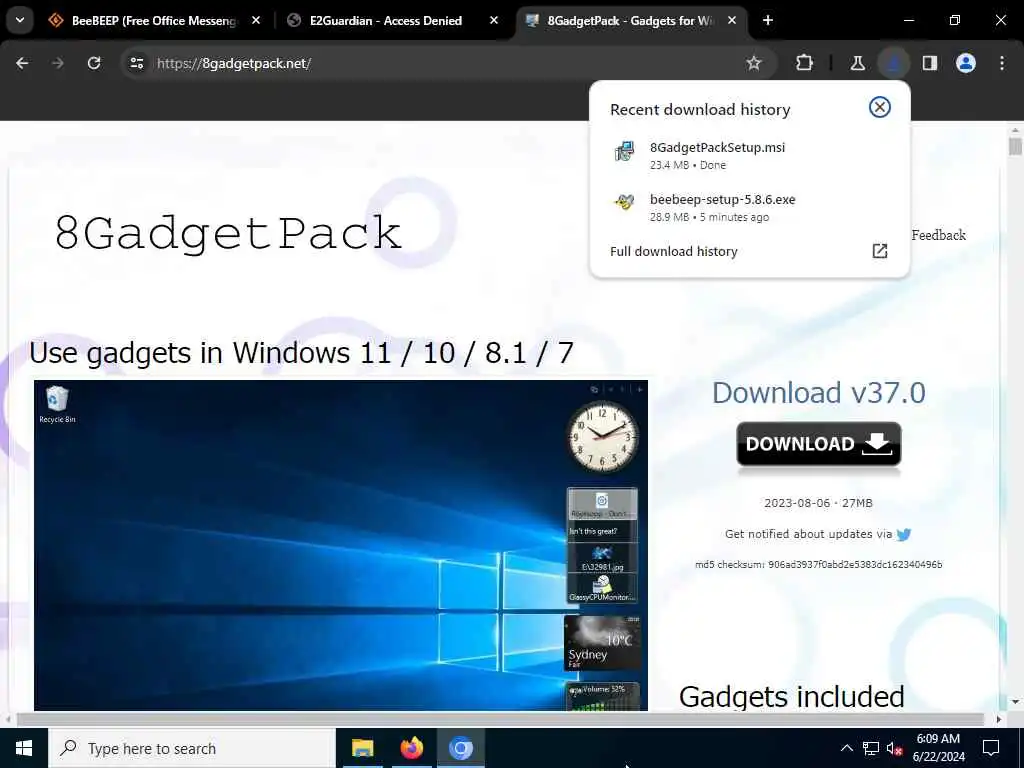Open the Windows Start menu
Viewport: 1024px width, 768px height.
click(x=24, y=748)
